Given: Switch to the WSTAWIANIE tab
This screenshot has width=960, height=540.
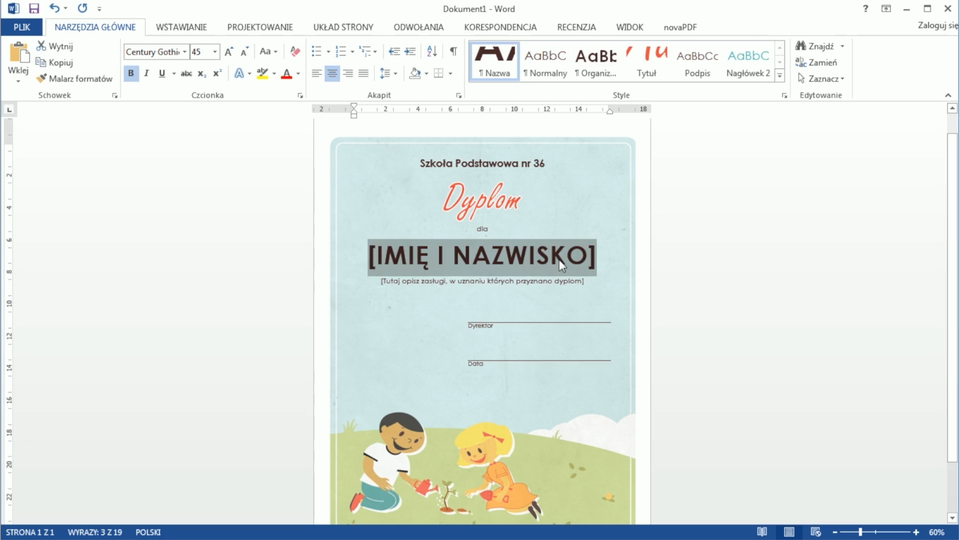Looking at the screenshot, I should [x=181, y=27].
